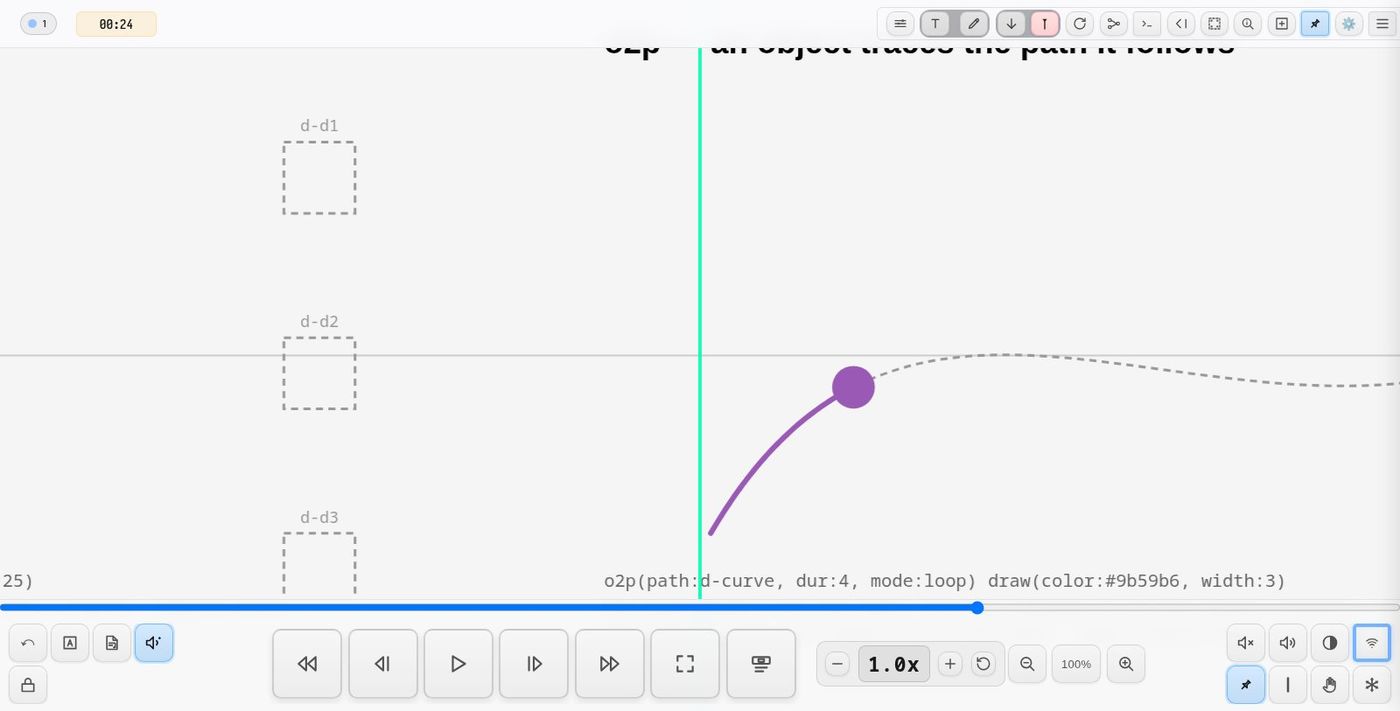Toggle the pink text-cursor mode button
The height and width of the screenshot is (711, 1400).
click(1045, 24)
